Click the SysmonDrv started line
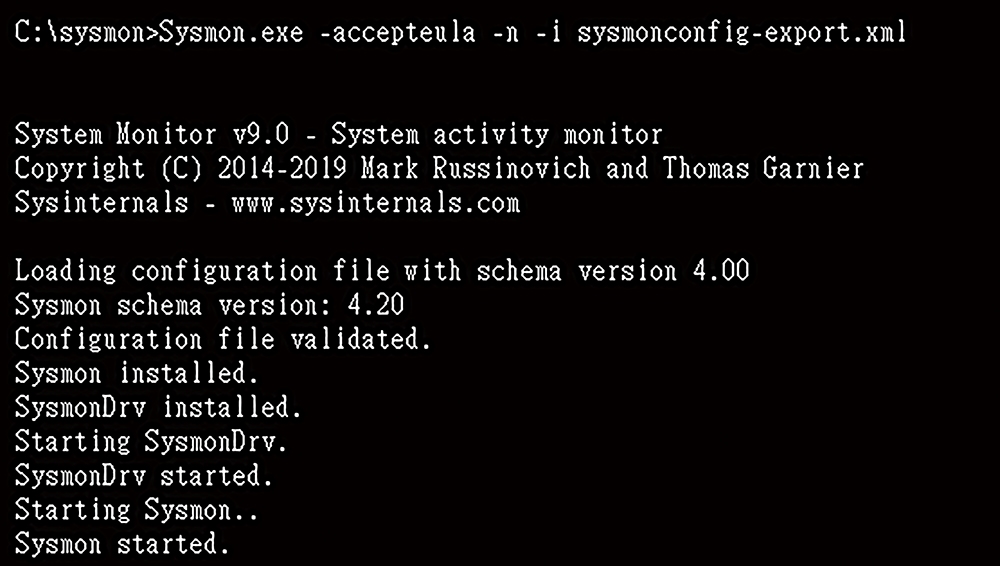Image resolution: width=1000 pixels, height=566 pixels. coord(144,475)
